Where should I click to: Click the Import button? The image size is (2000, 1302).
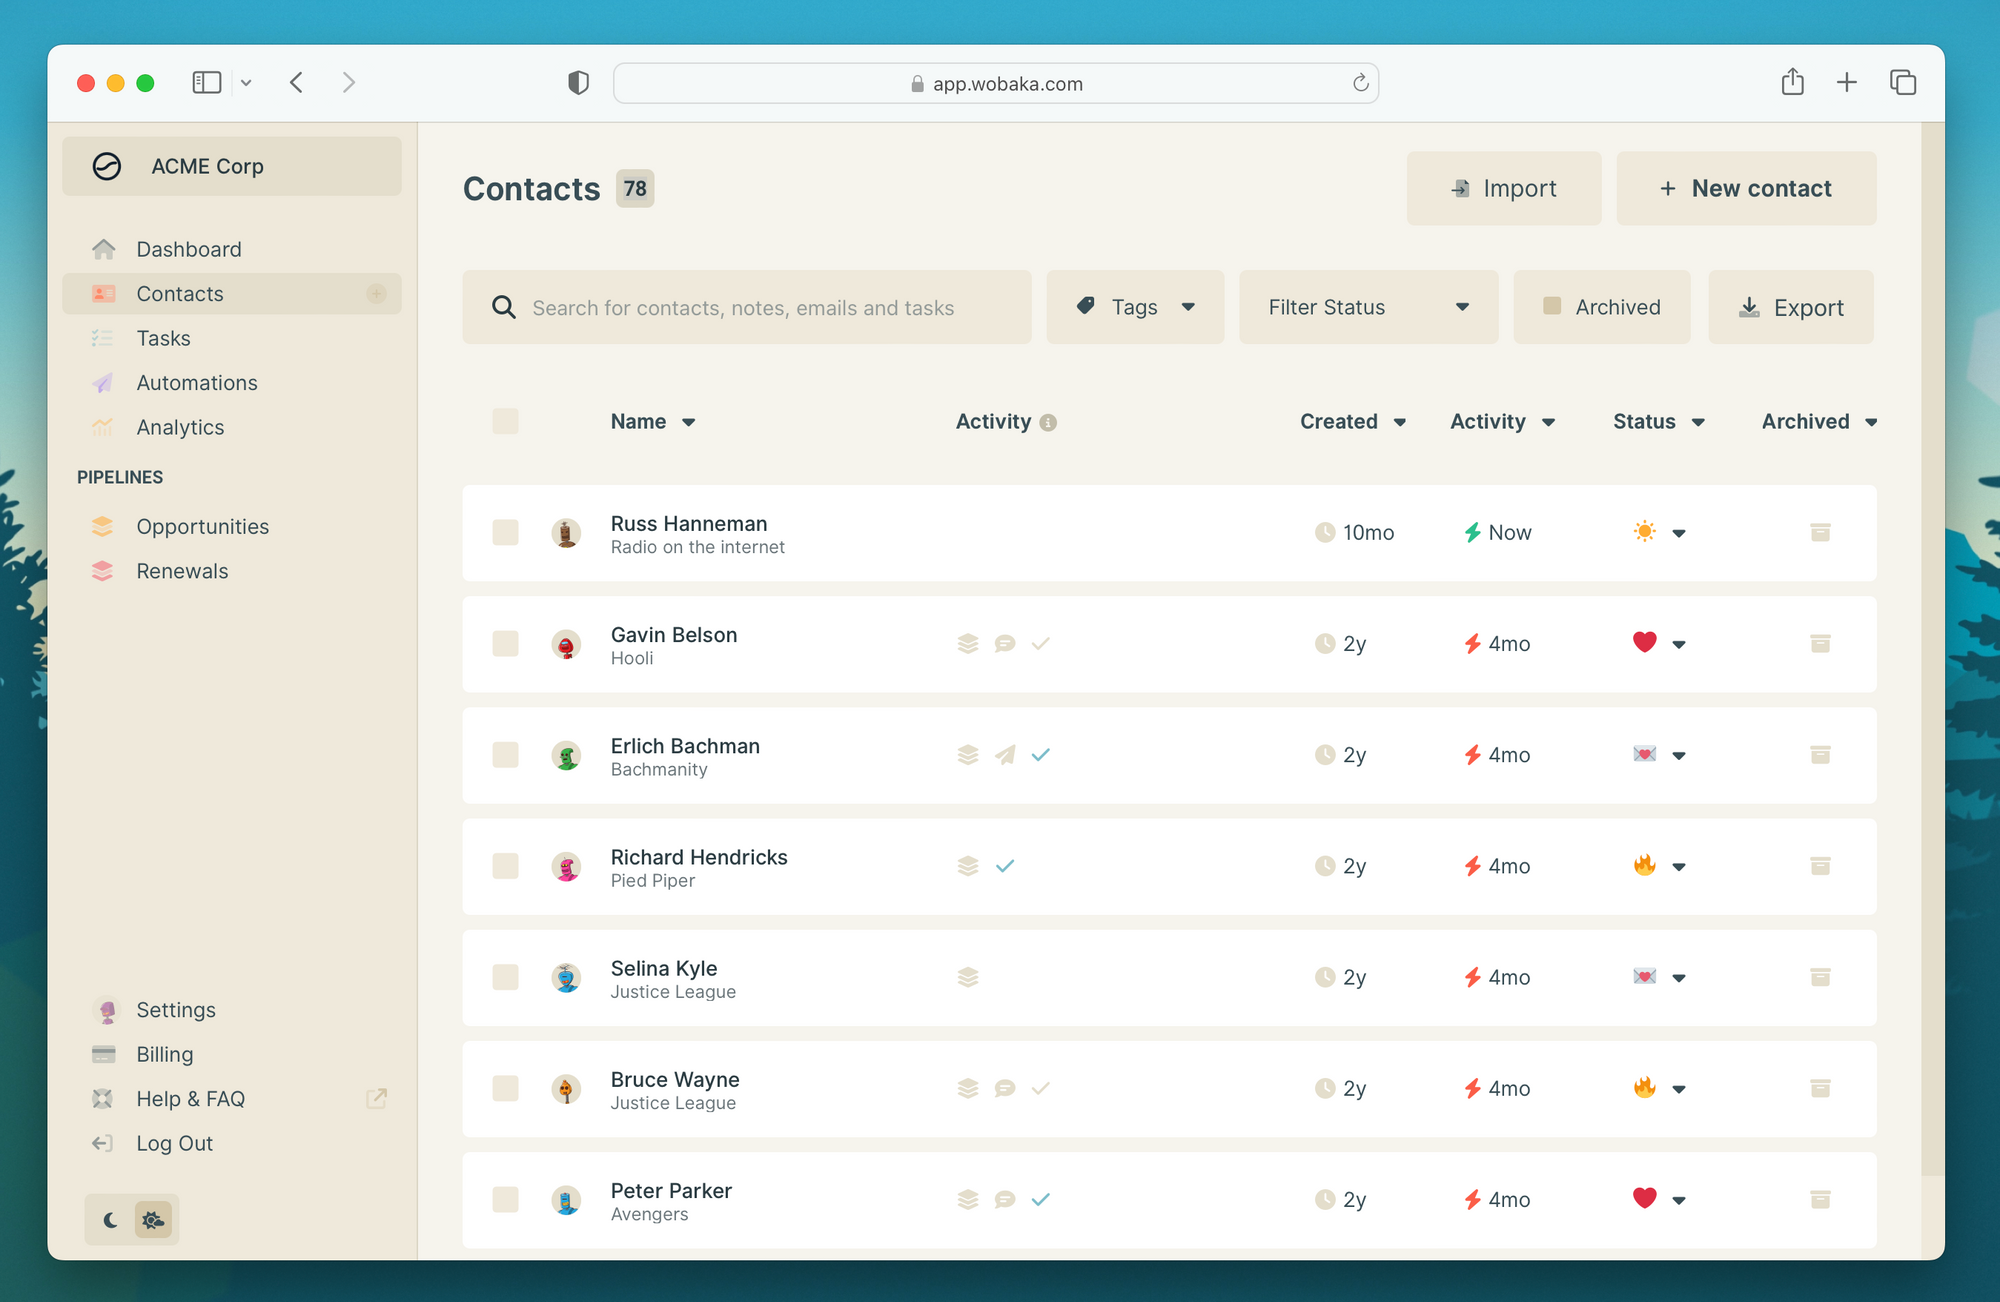(x=1504, y=188)
